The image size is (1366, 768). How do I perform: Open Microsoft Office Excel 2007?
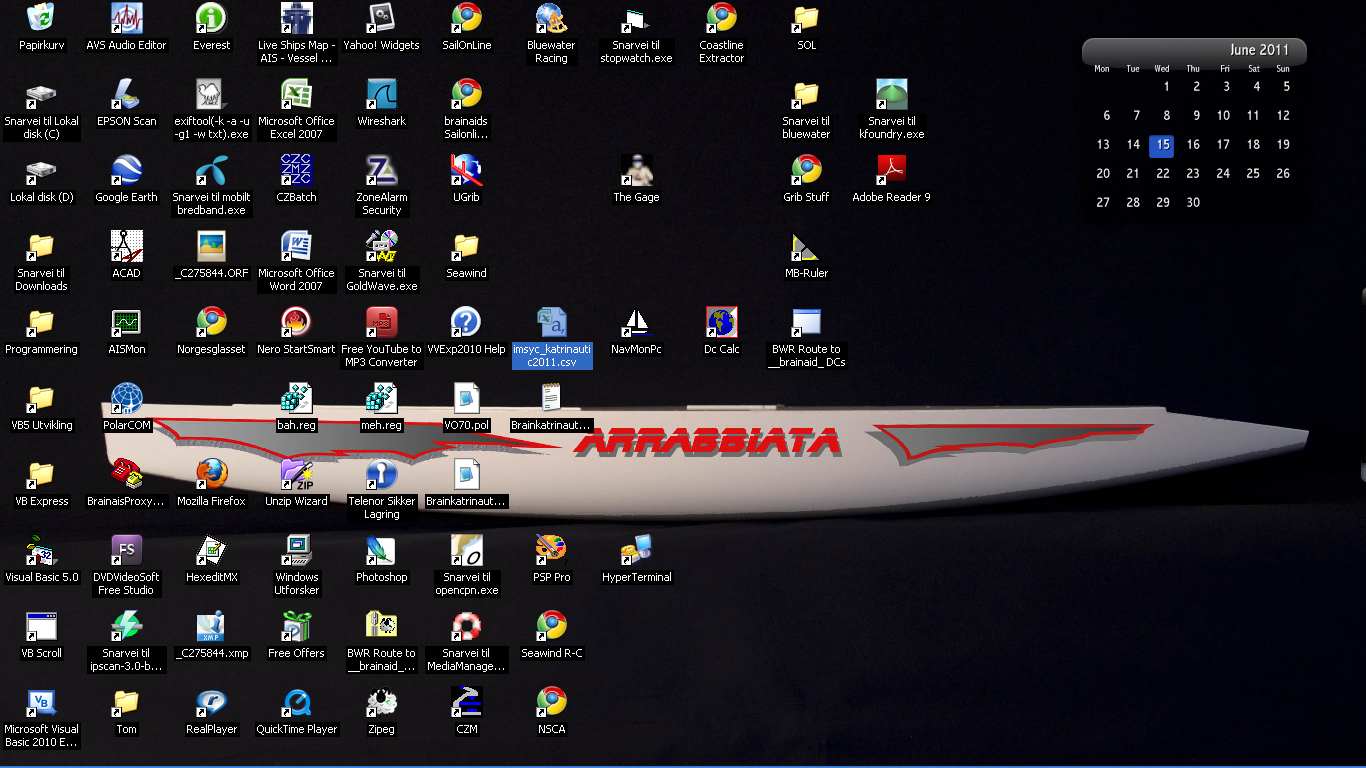click(296, 94)
